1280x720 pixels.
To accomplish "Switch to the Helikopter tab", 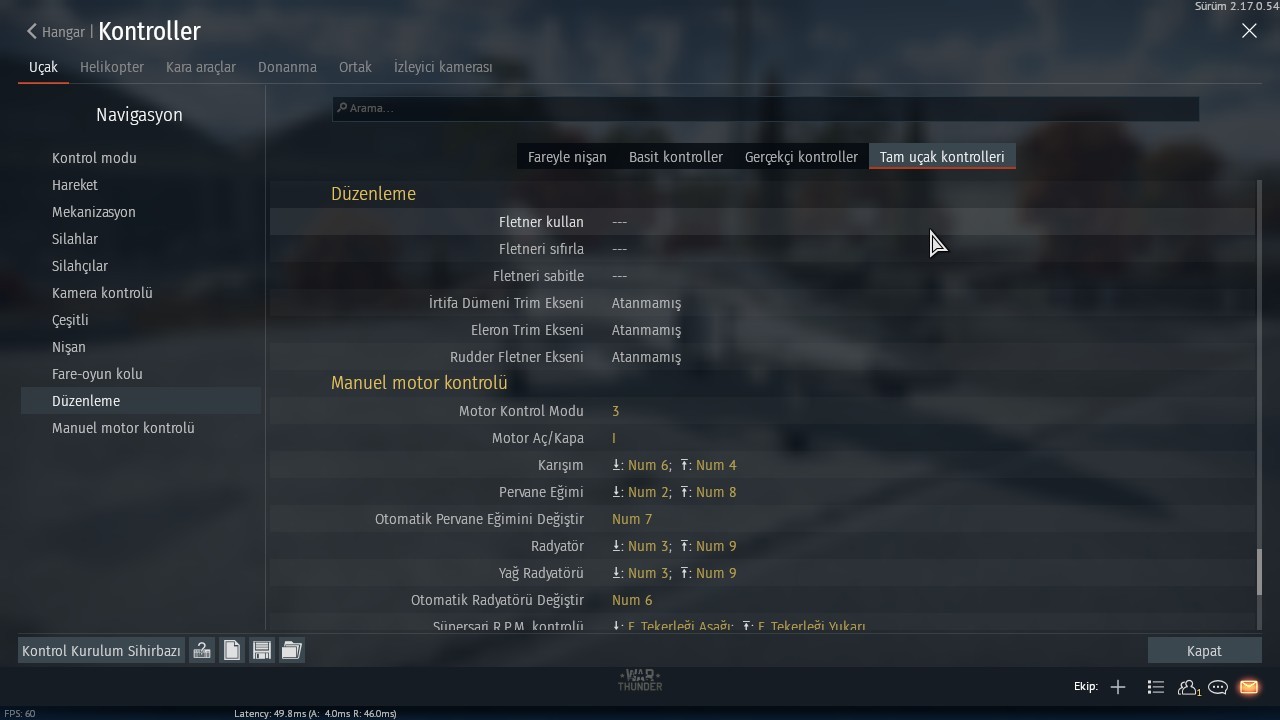I will (x=112, y=67).
